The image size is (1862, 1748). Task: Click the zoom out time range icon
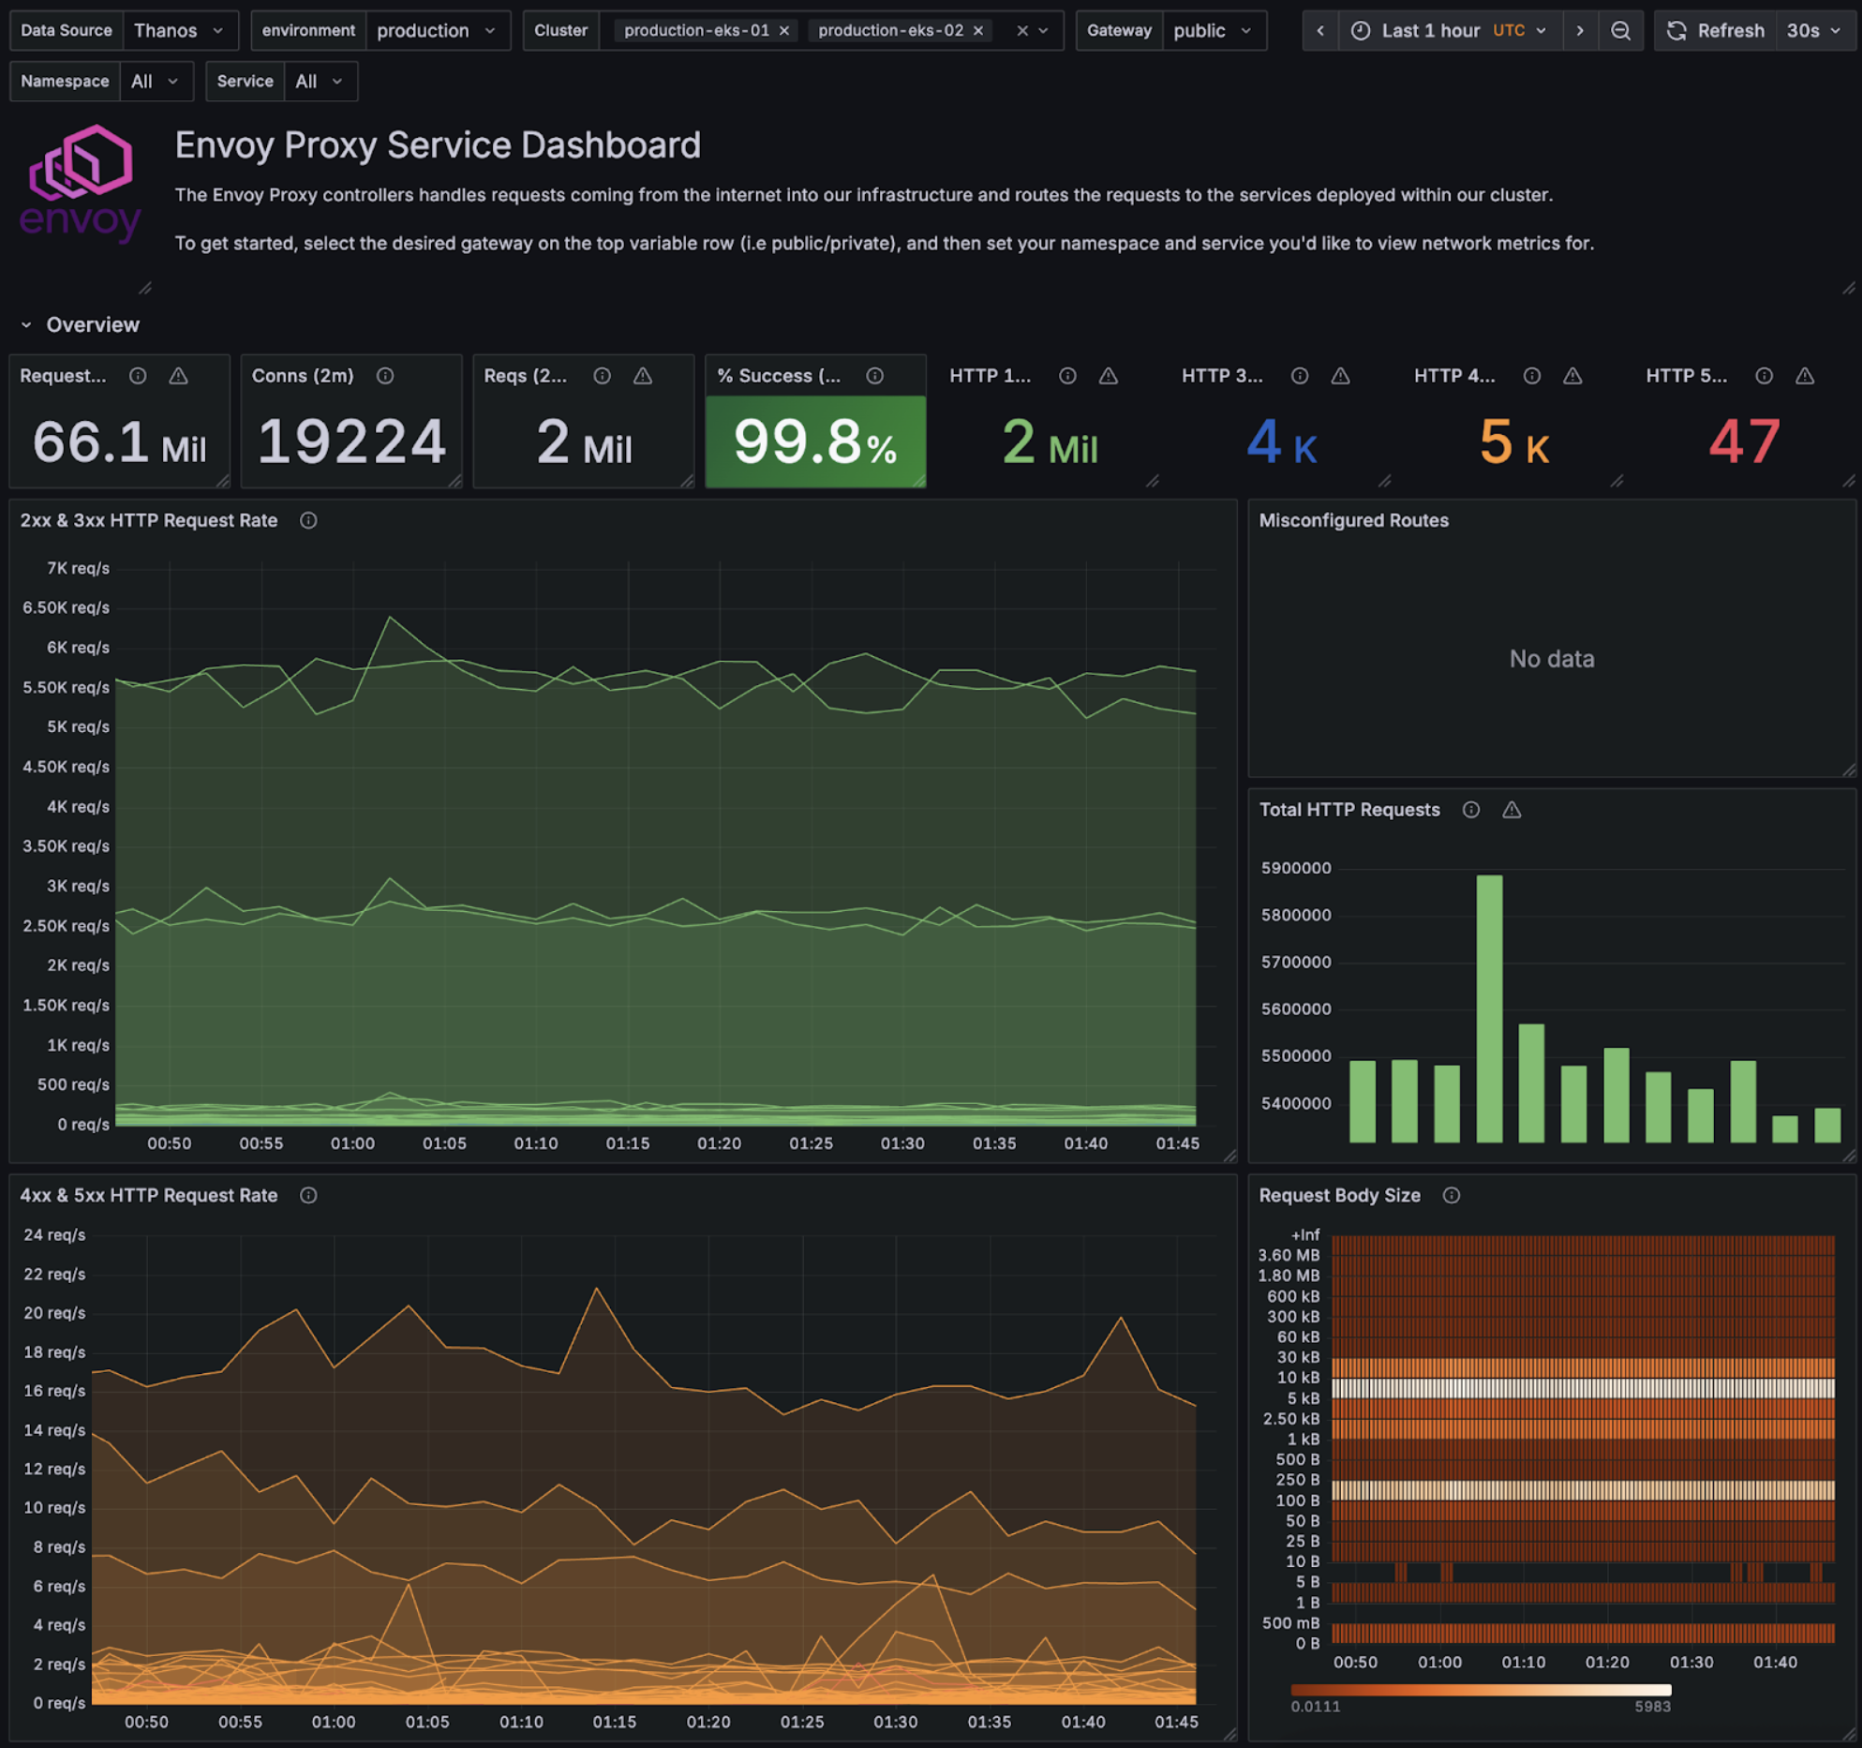point(1620,31)
